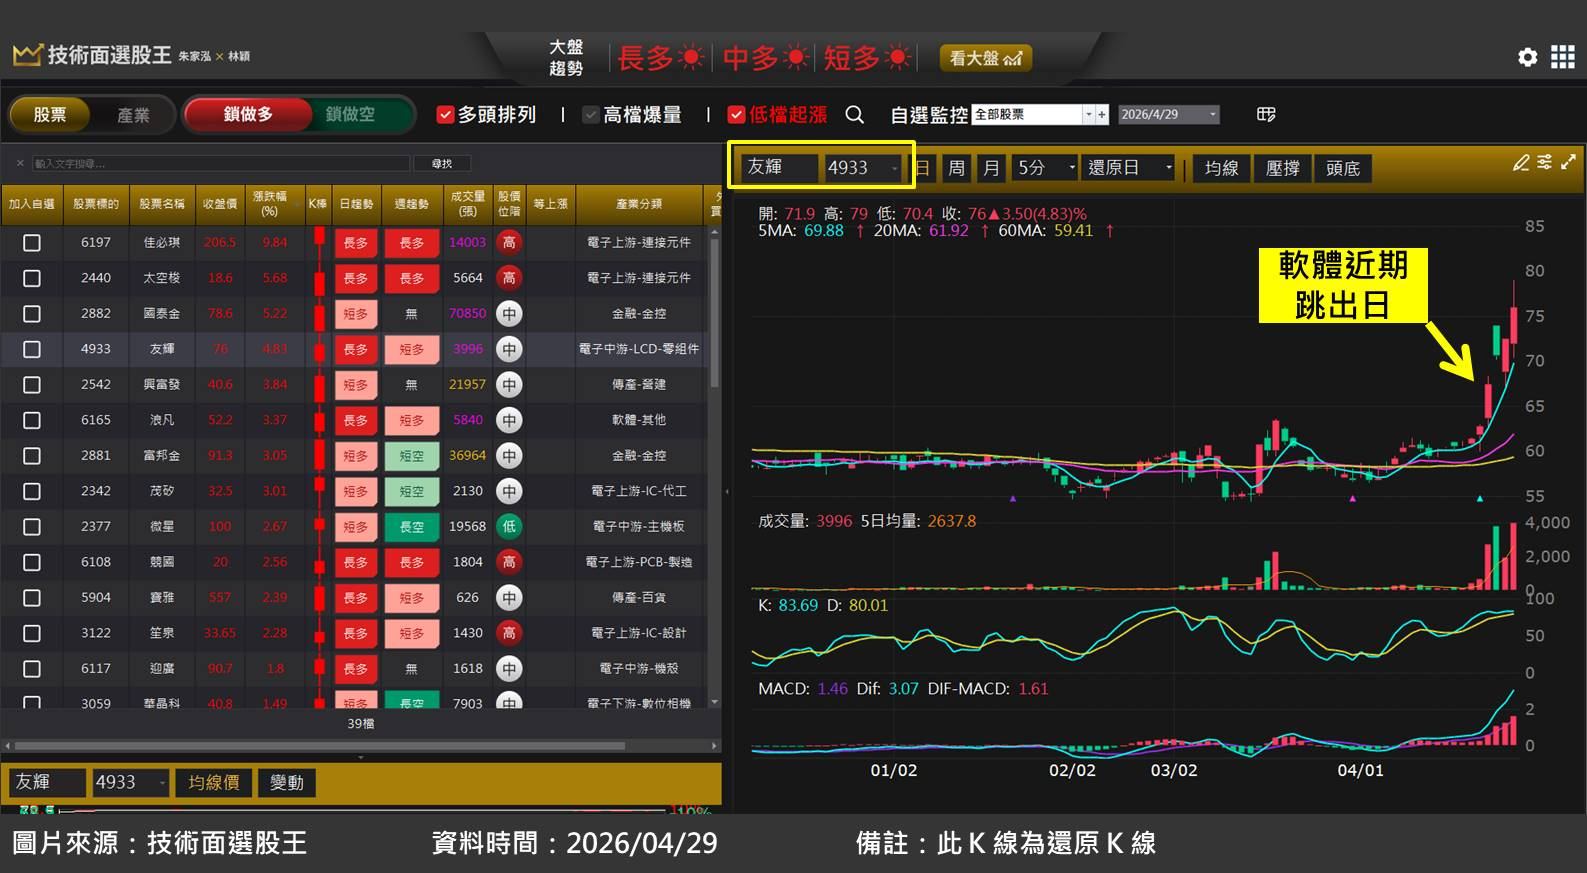This screenshot has height=873, width=1587.
Task: Click the 長多 sun trend indicator
Action: tap(661, 58)
